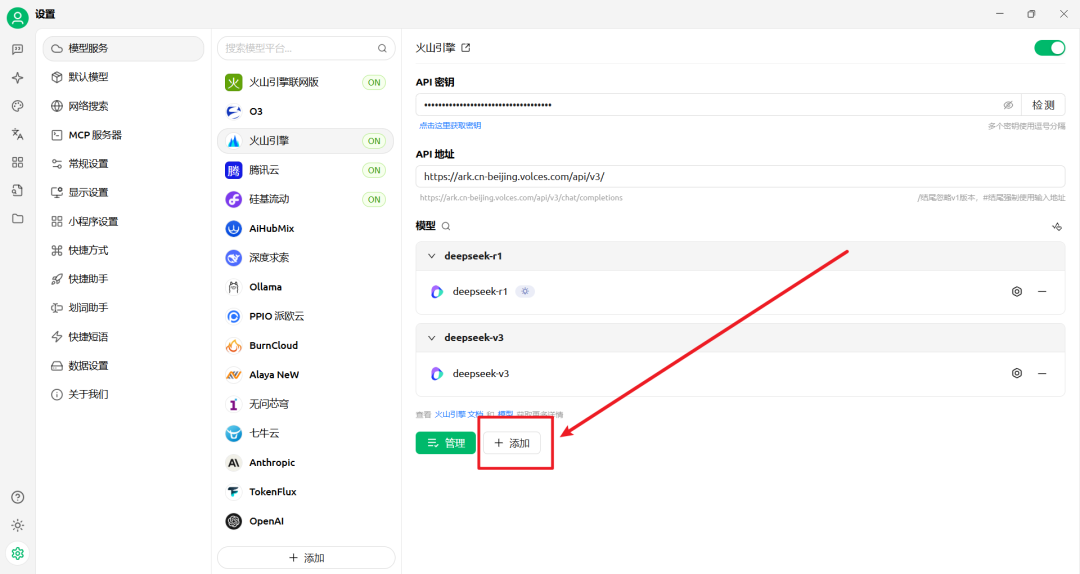
Task: Select 深度求索 provider
Action: (x=306, y=258)
